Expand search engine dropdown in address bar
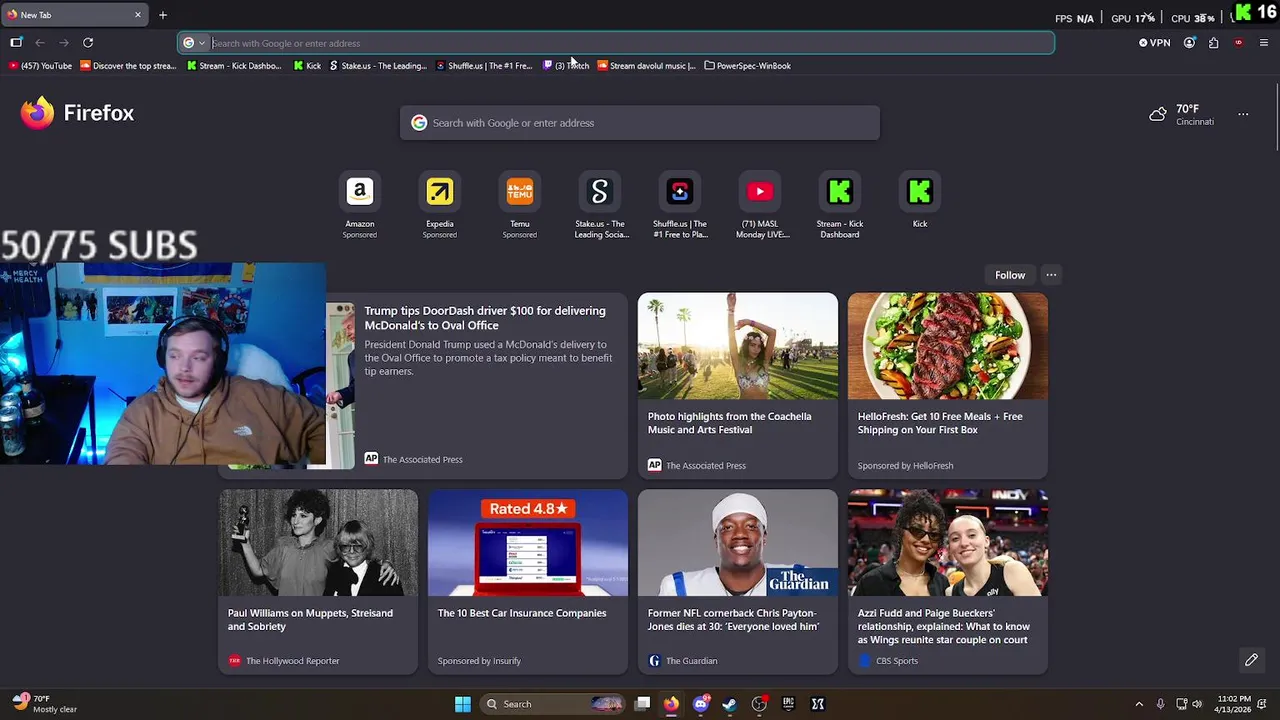The height and width of the screenshot is (720, 1280). pos(194,43)
